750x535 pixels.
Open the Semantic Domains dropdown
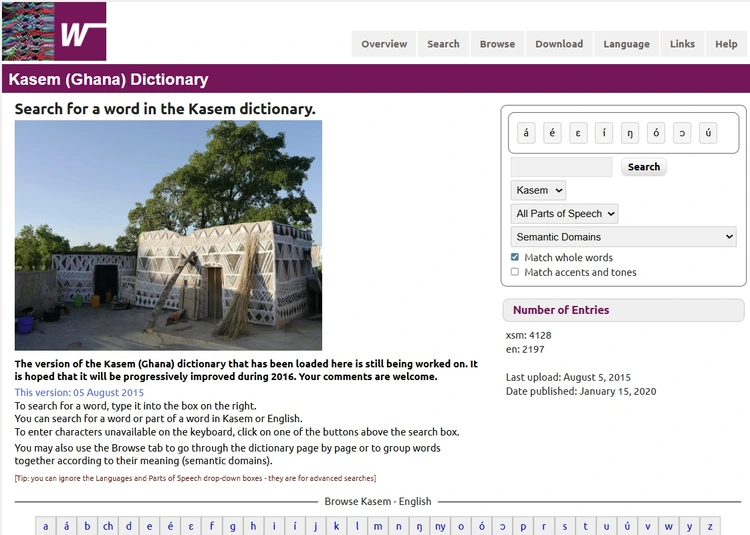(x=623, y=237)
